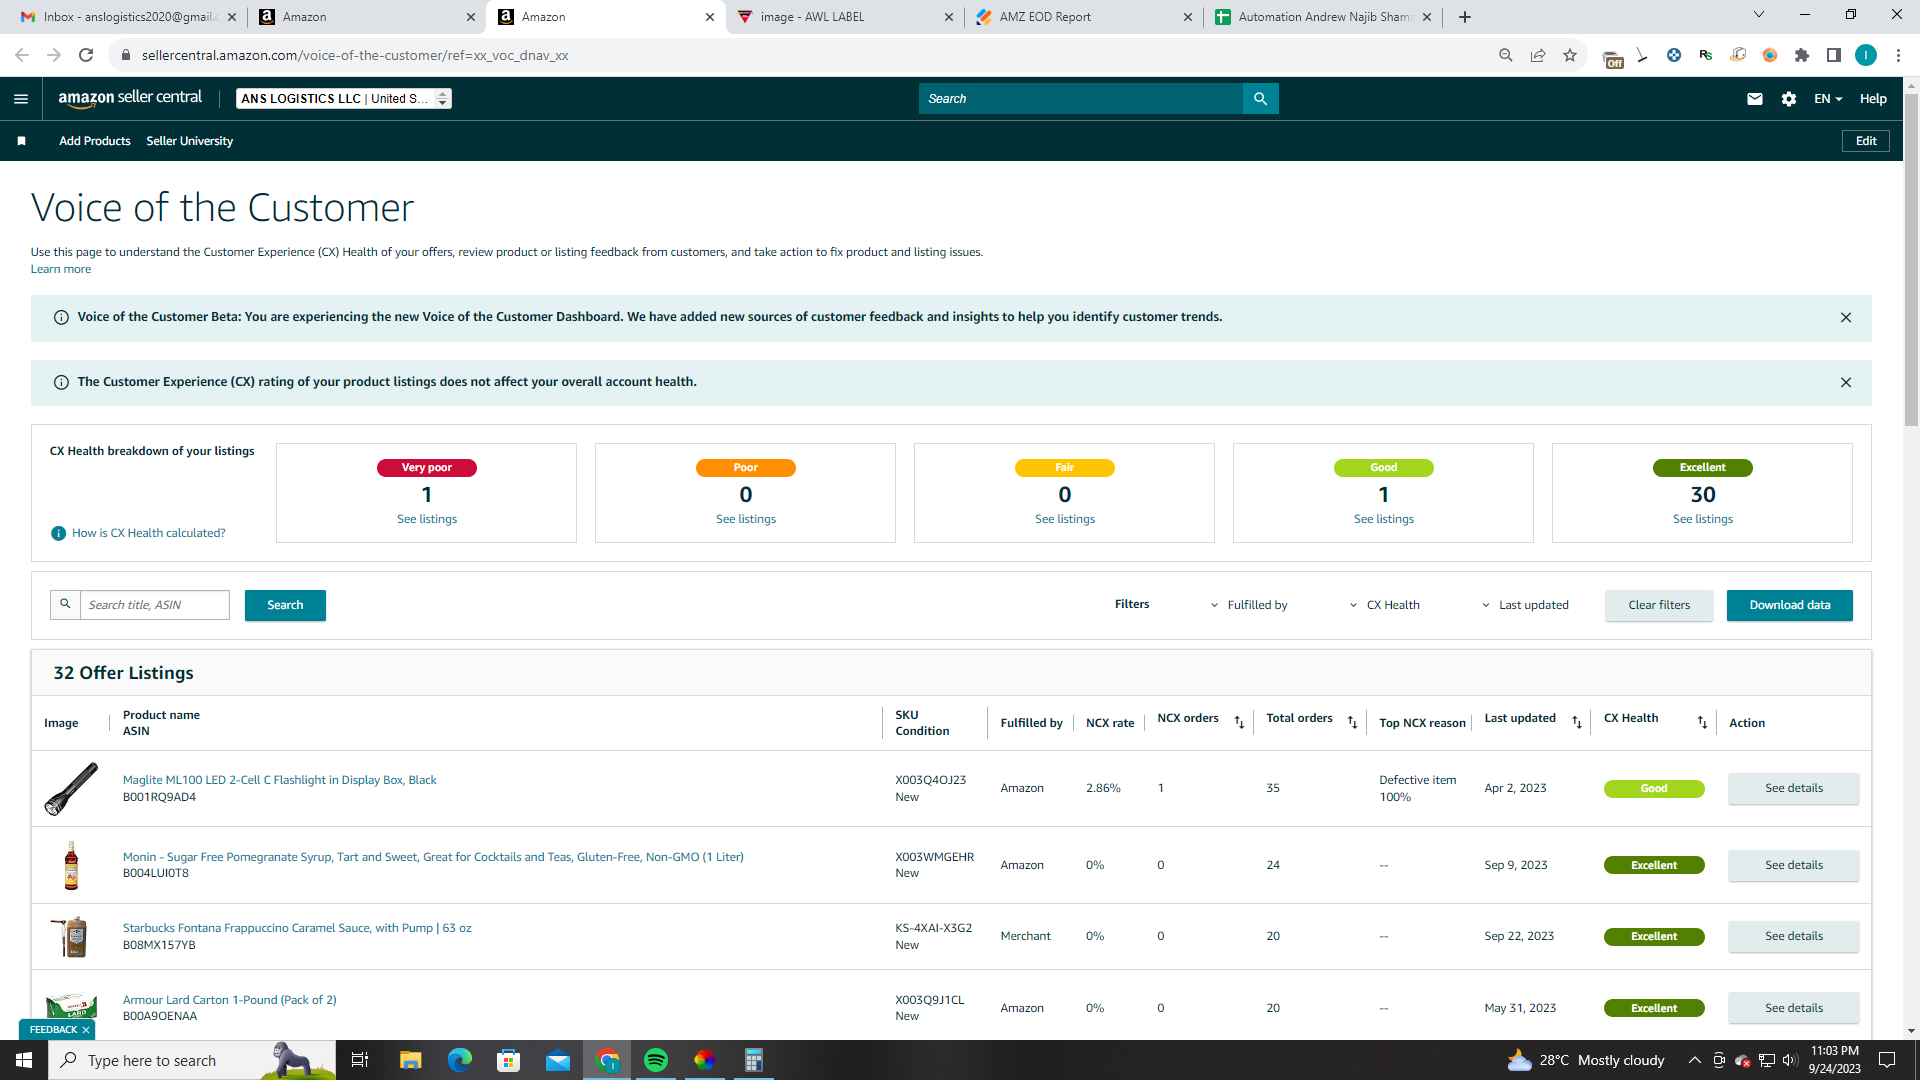Expand the Fulfilled by filter
Image resolution: width=1920 pixels, height=1080 pixels.
(1249, 605)
